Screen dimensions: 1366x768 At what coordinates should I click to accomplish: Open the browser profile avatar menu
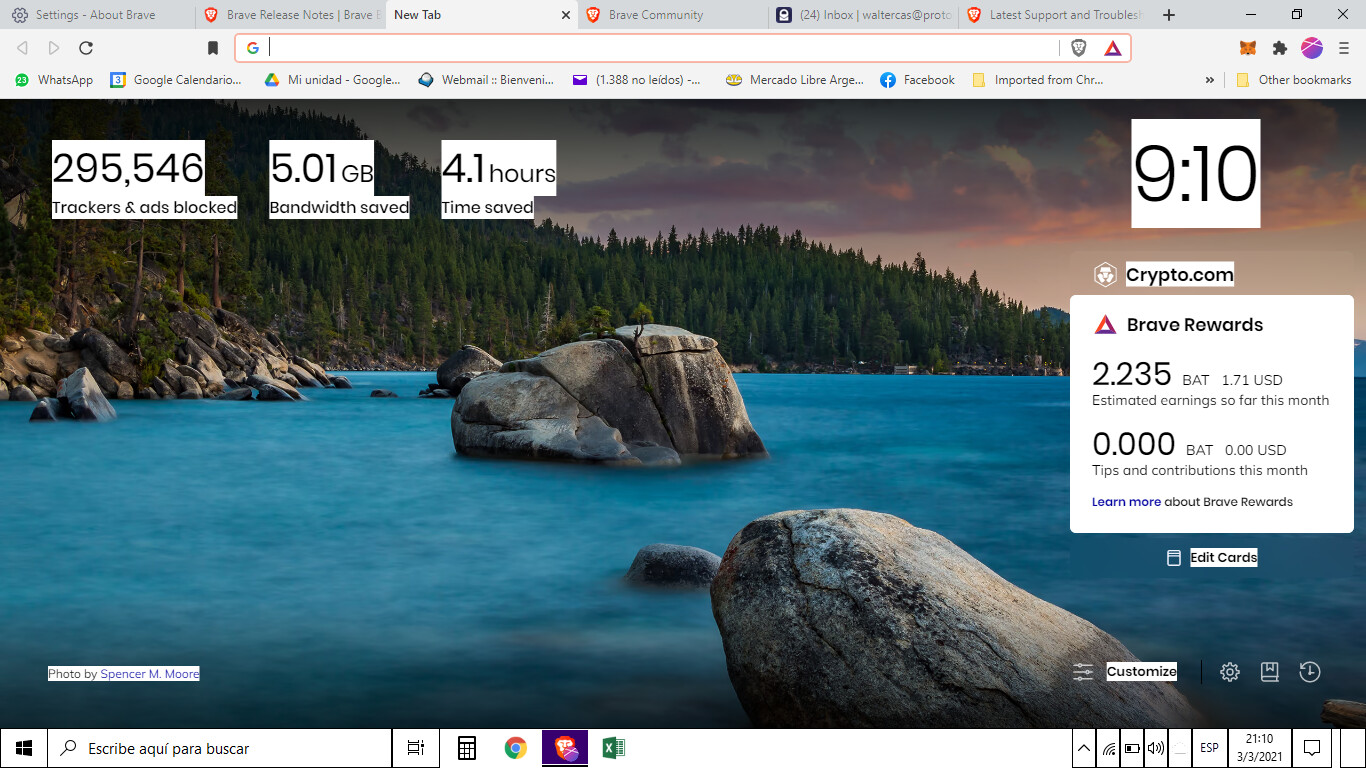[x=1311, y=47]
